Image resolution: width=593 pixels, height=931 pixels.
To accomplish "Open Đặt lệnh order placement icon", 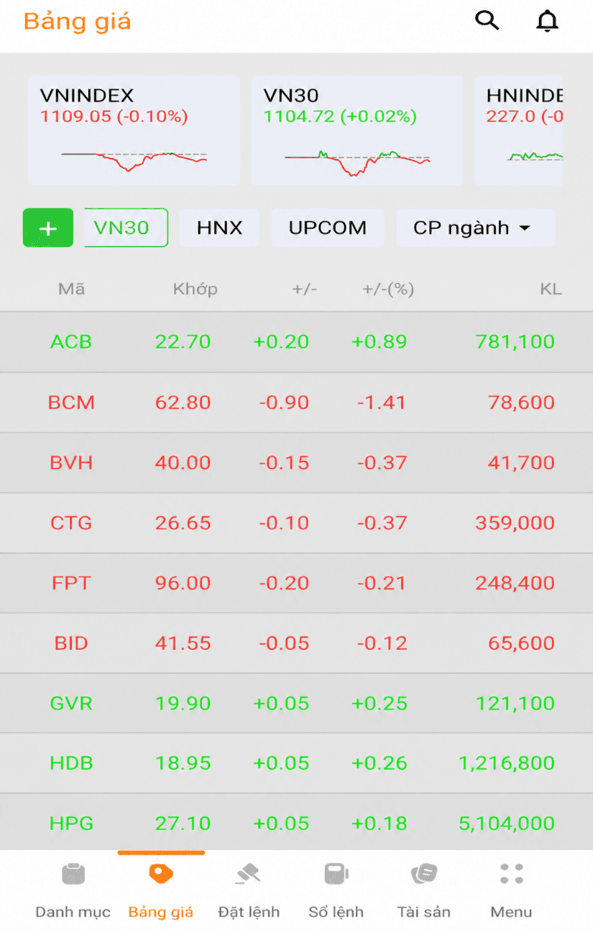I will (248, 874).
